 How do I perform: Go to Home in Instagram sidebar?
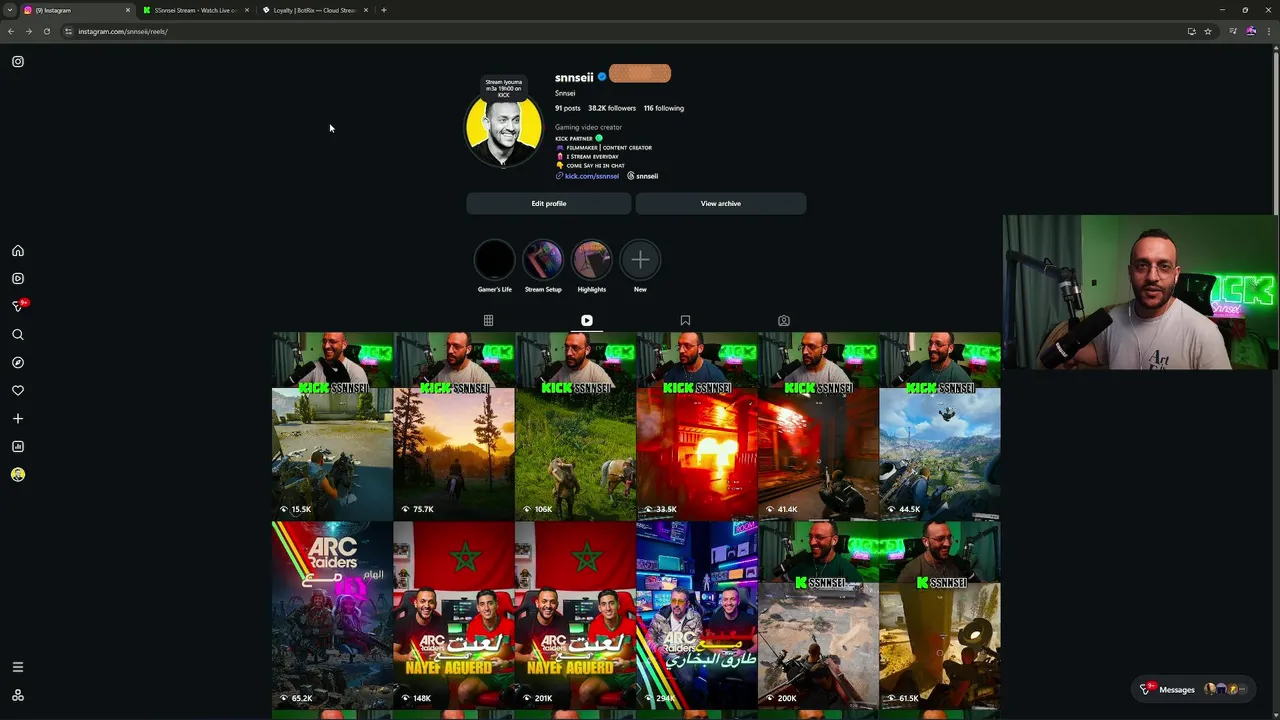click(x=18, y=251)
